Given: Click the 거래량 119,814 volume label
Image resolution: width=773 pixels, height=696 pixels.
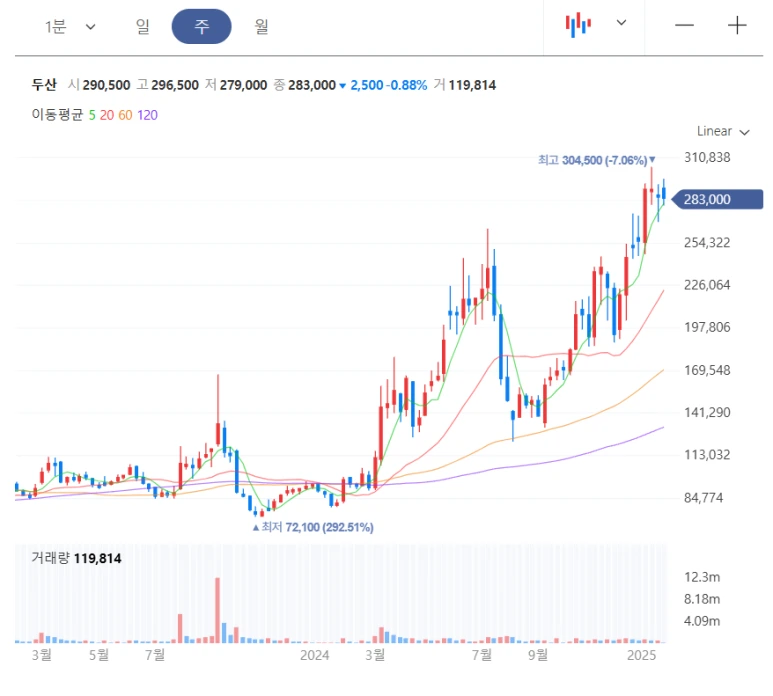Looking at the screenshot, I should (x=76, y=558).
